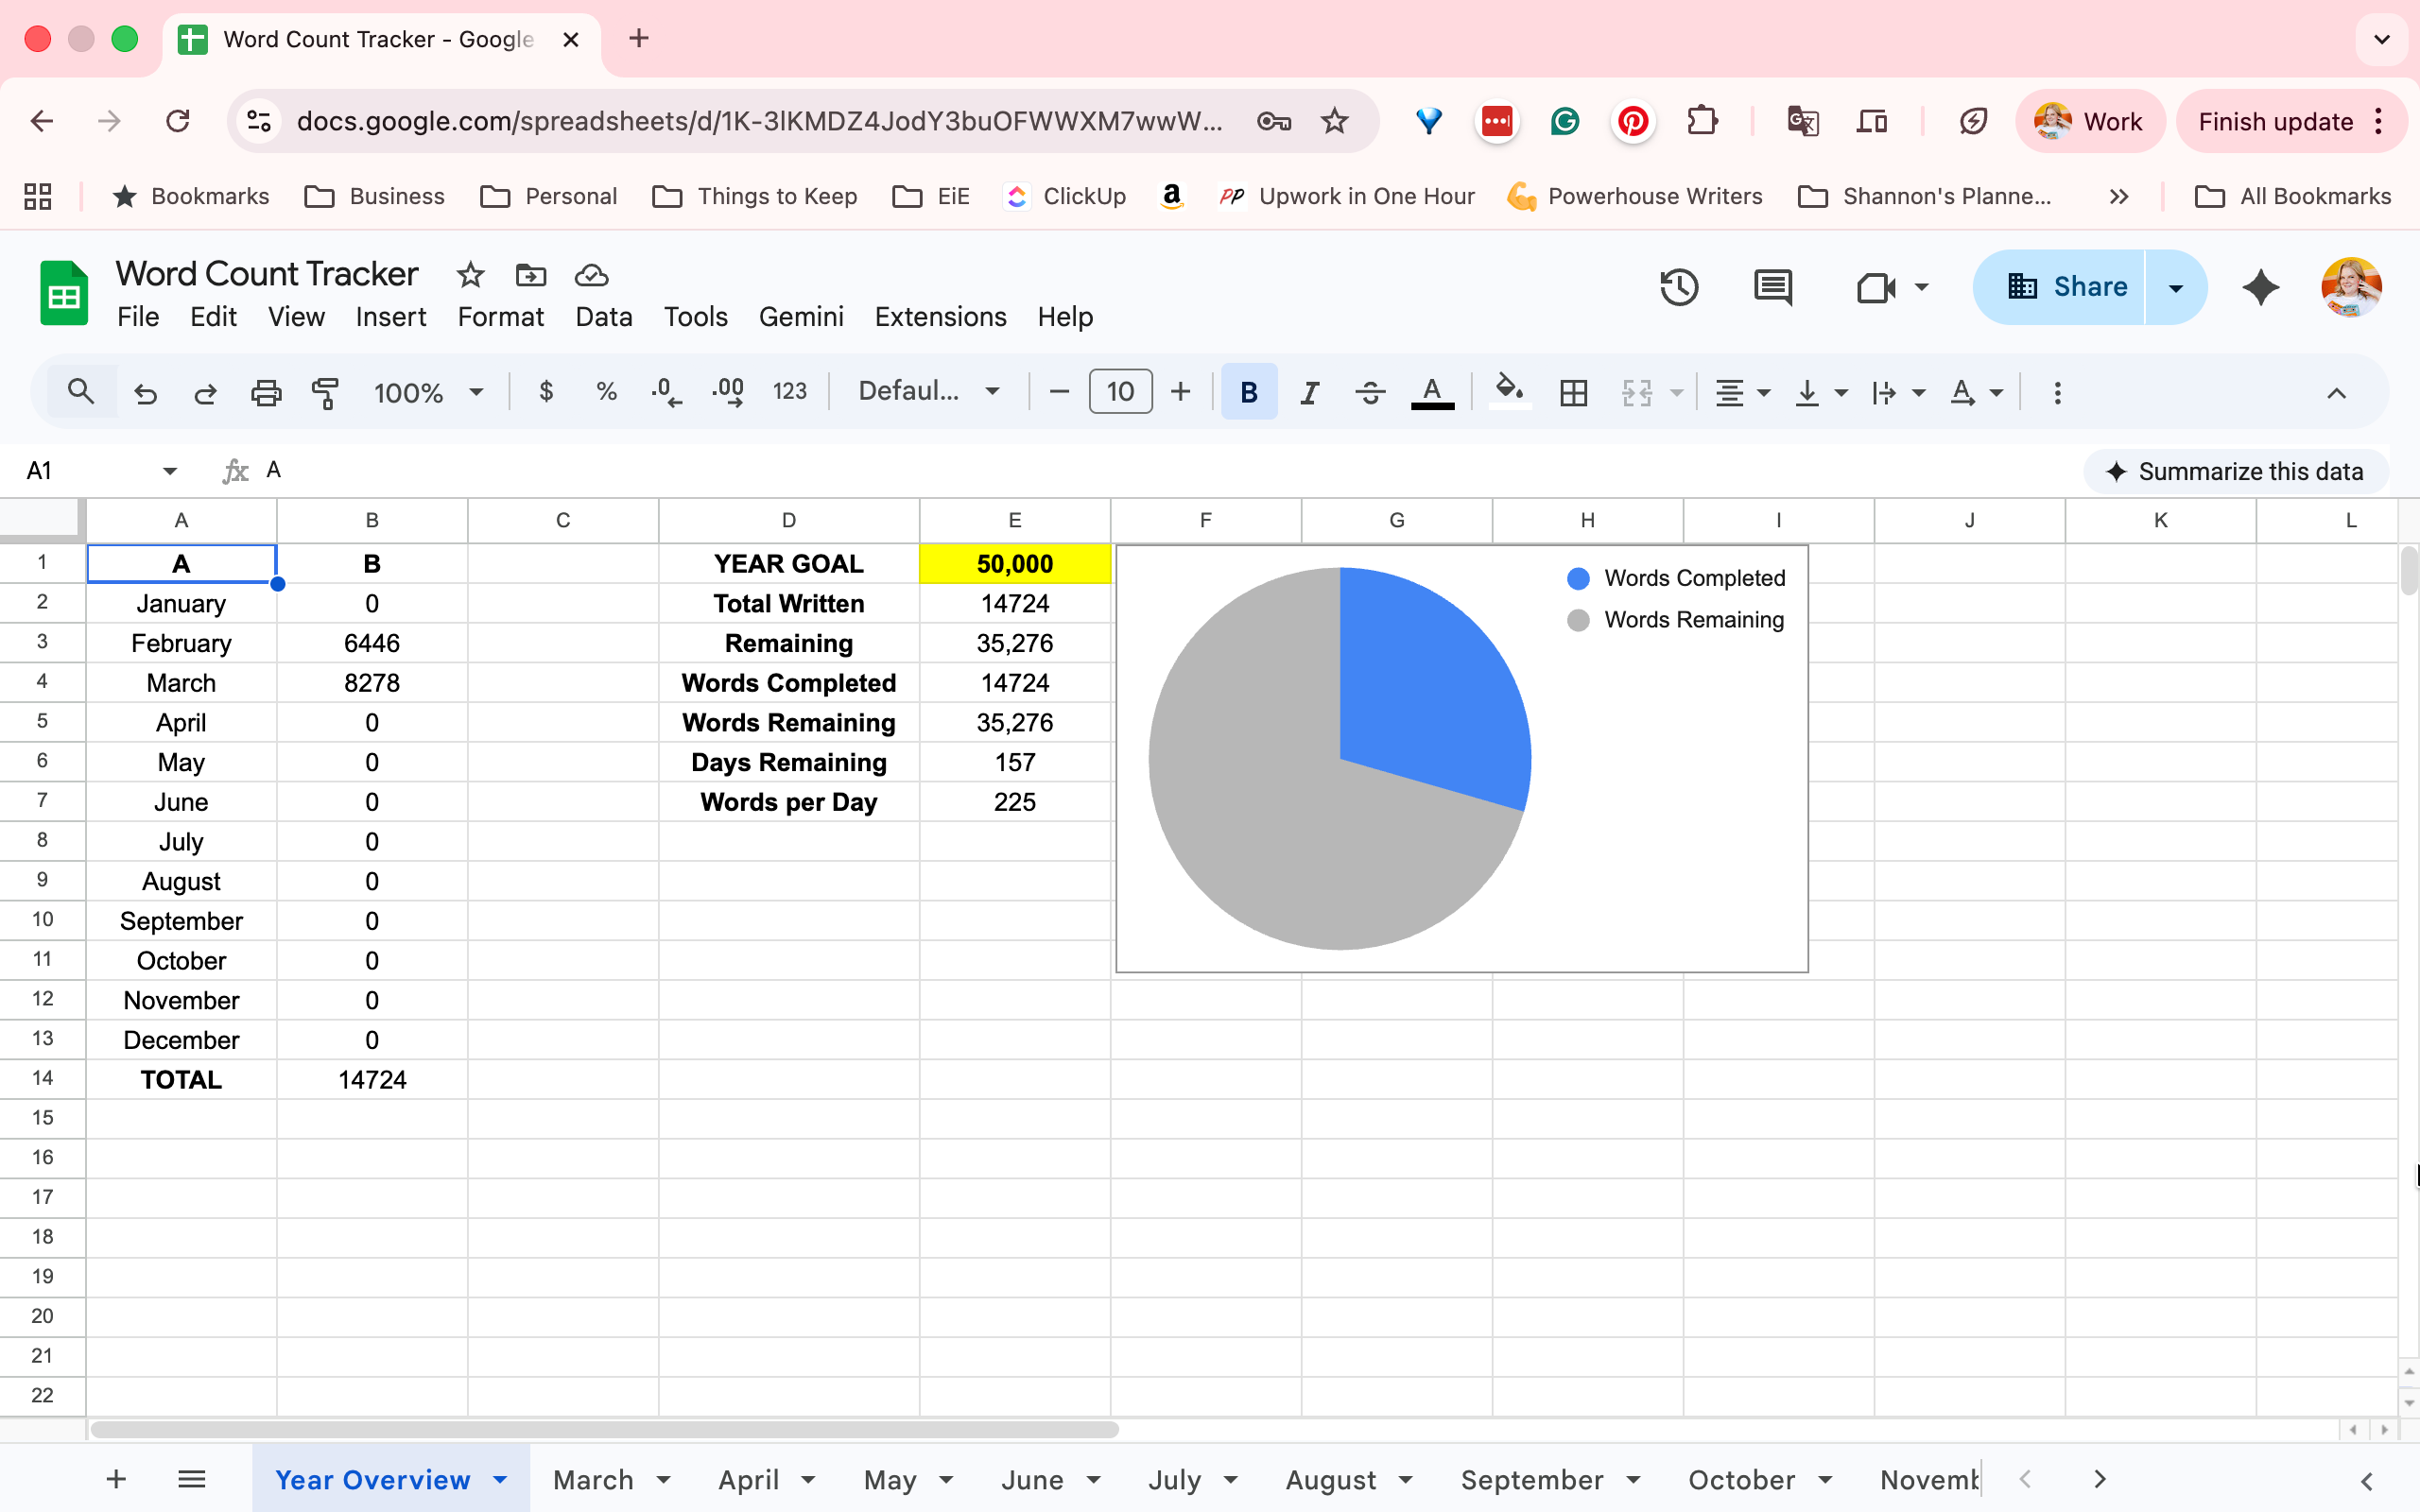Click the font size input field

[x=1120, y=391]
